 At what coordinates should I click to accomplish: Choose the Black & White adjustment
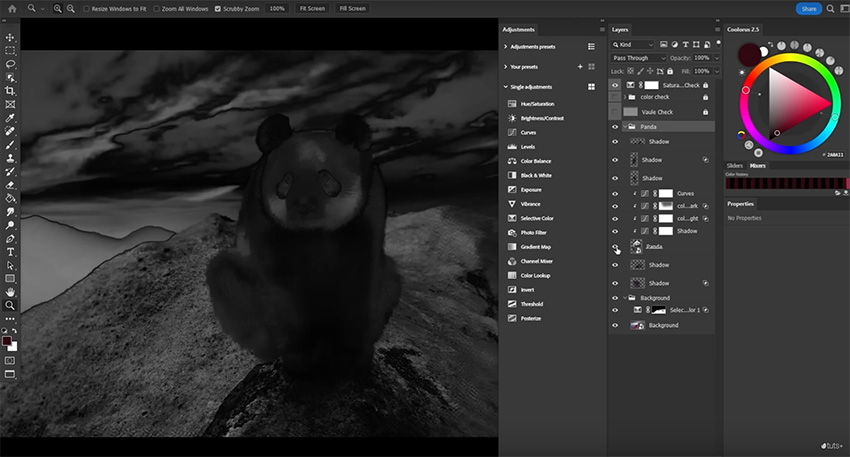(536, 175)
